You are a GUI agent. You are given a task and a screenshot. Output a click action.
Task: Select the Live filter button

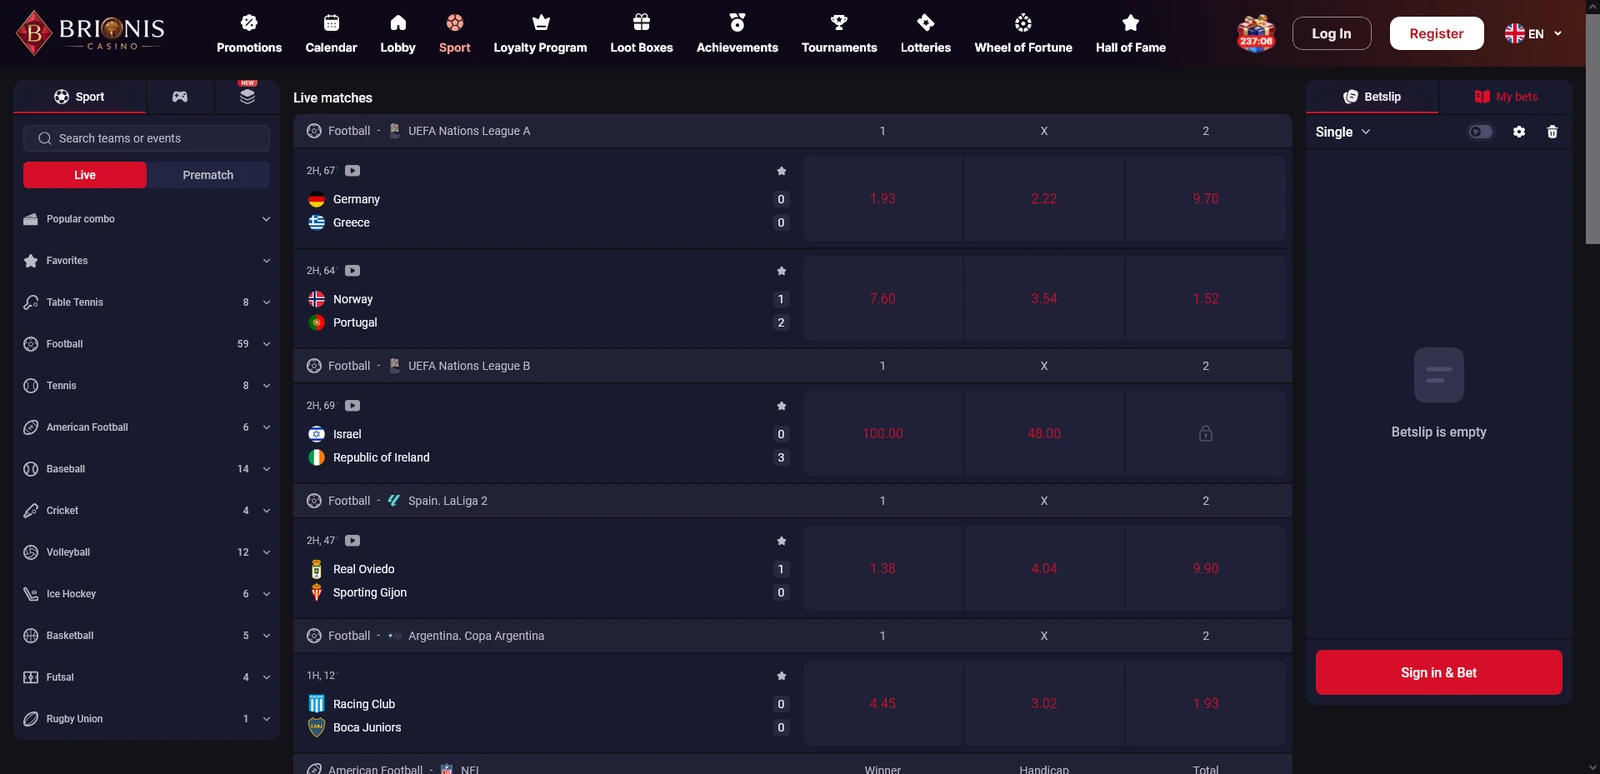[x=85, y=175]
